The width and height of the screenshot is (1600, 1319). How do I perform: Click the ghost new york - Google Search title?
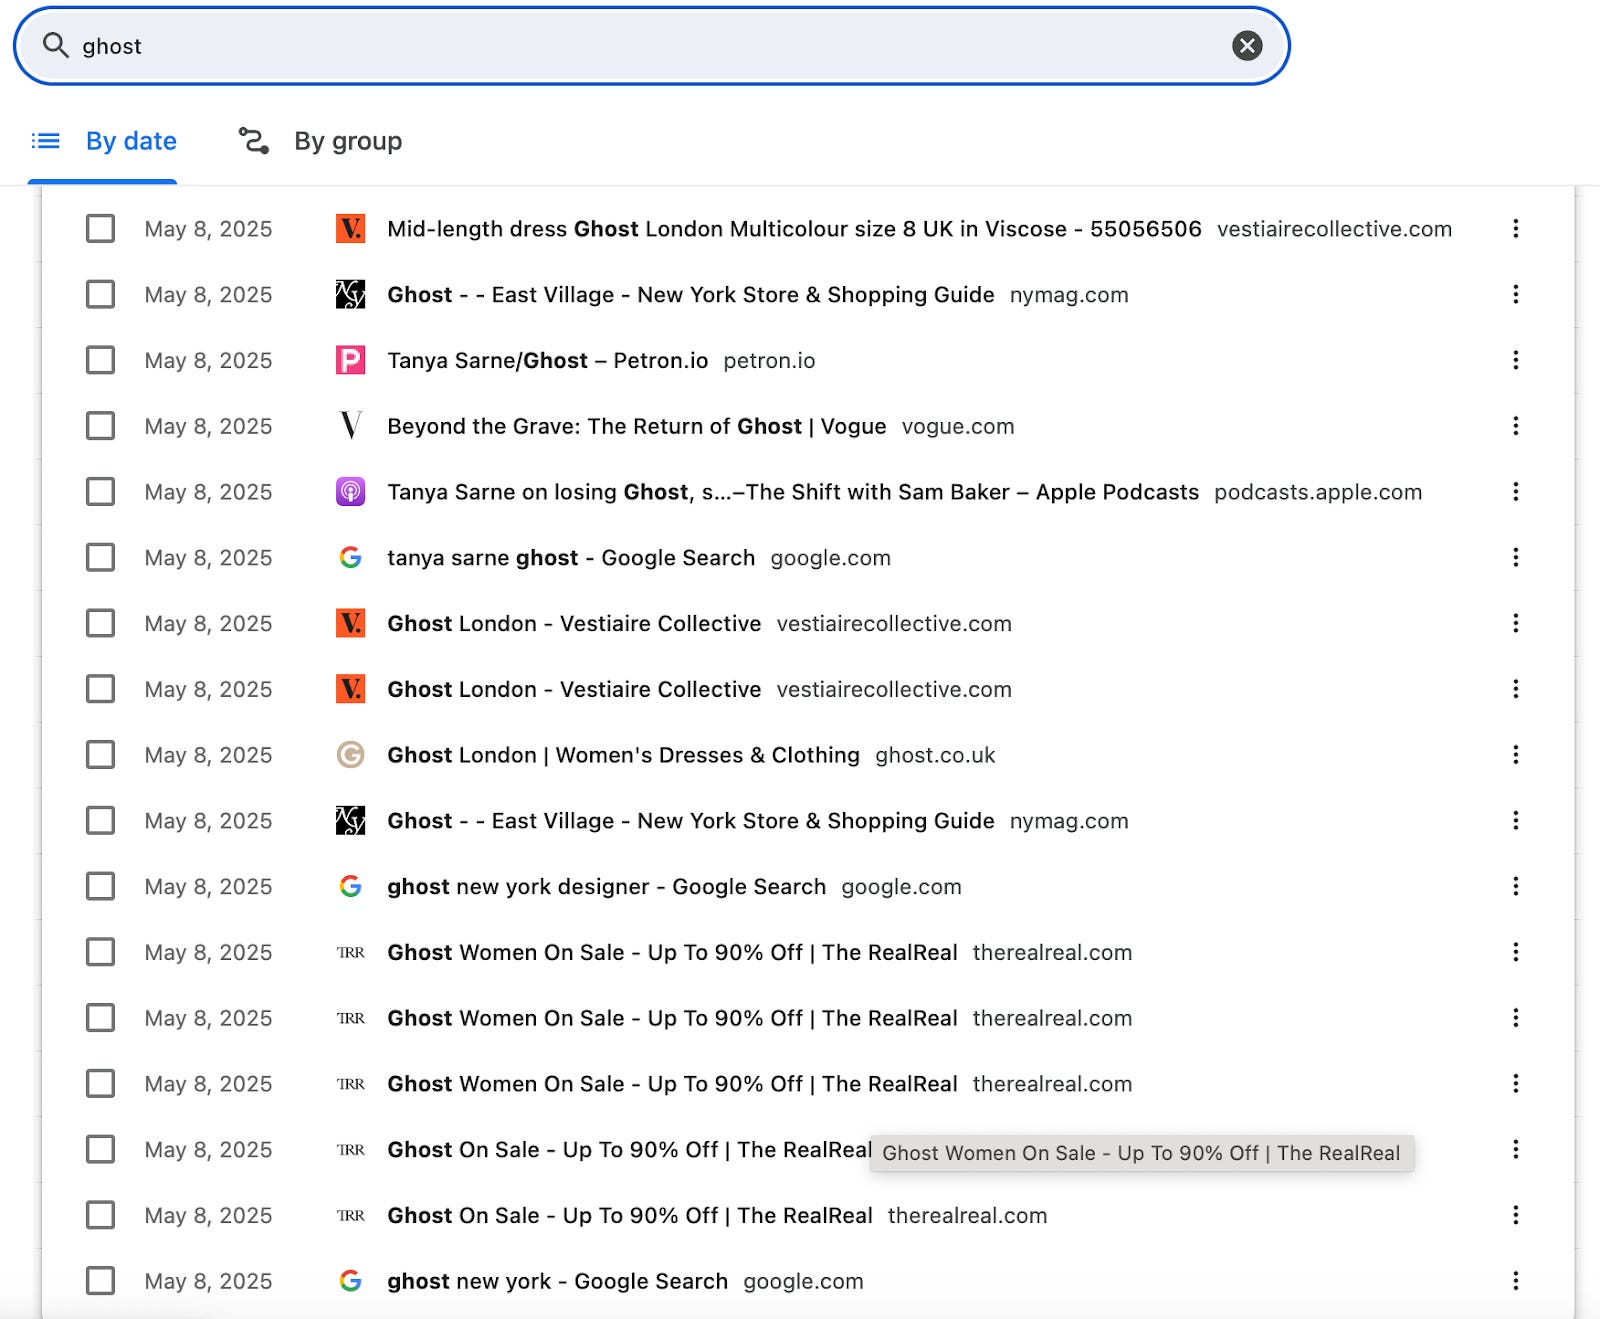(x=557, y=1281)
